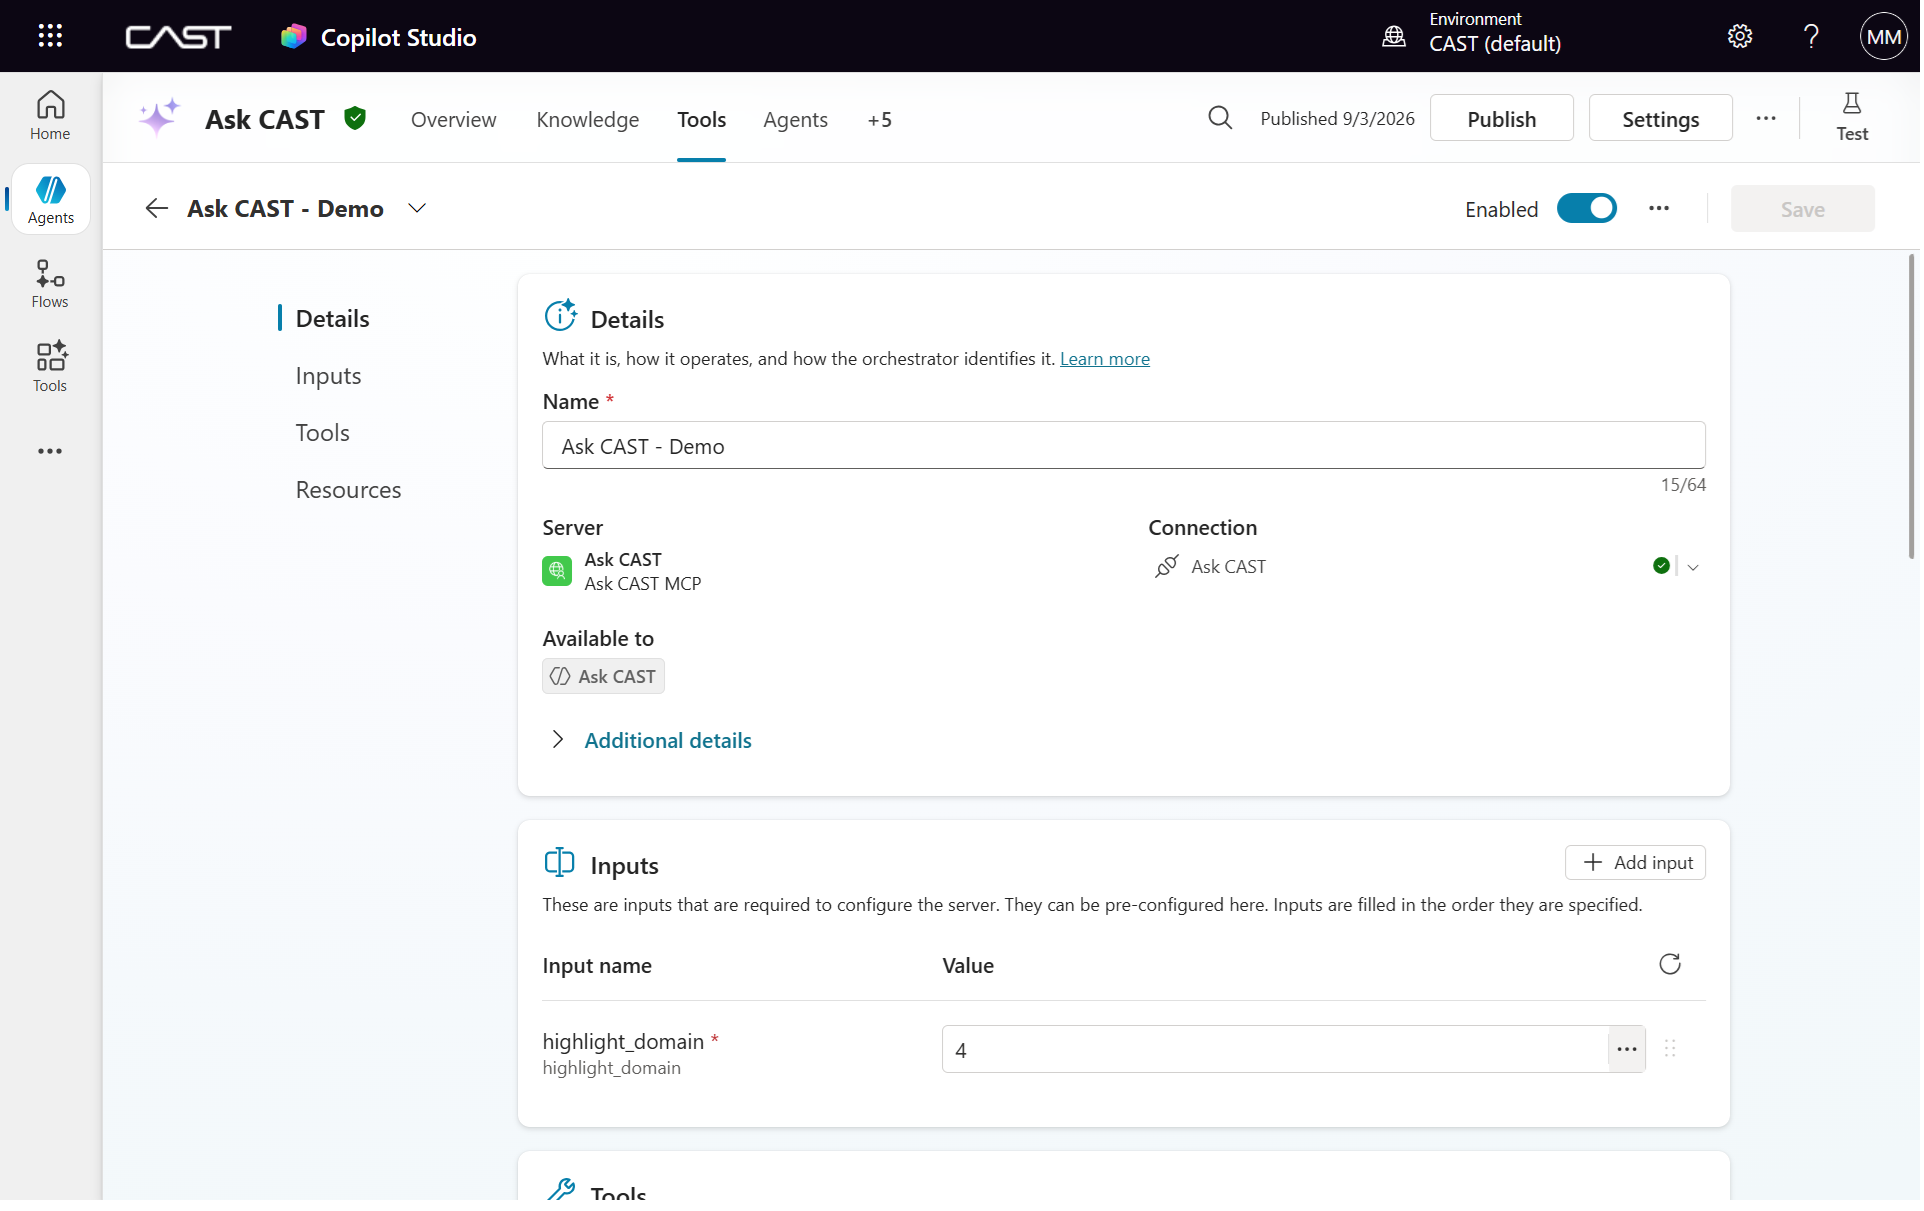Image resolution: width=1924 pixels, height=1211 pixels.
Task: Switch to the Agents tab
Action: tap(796, 120)
